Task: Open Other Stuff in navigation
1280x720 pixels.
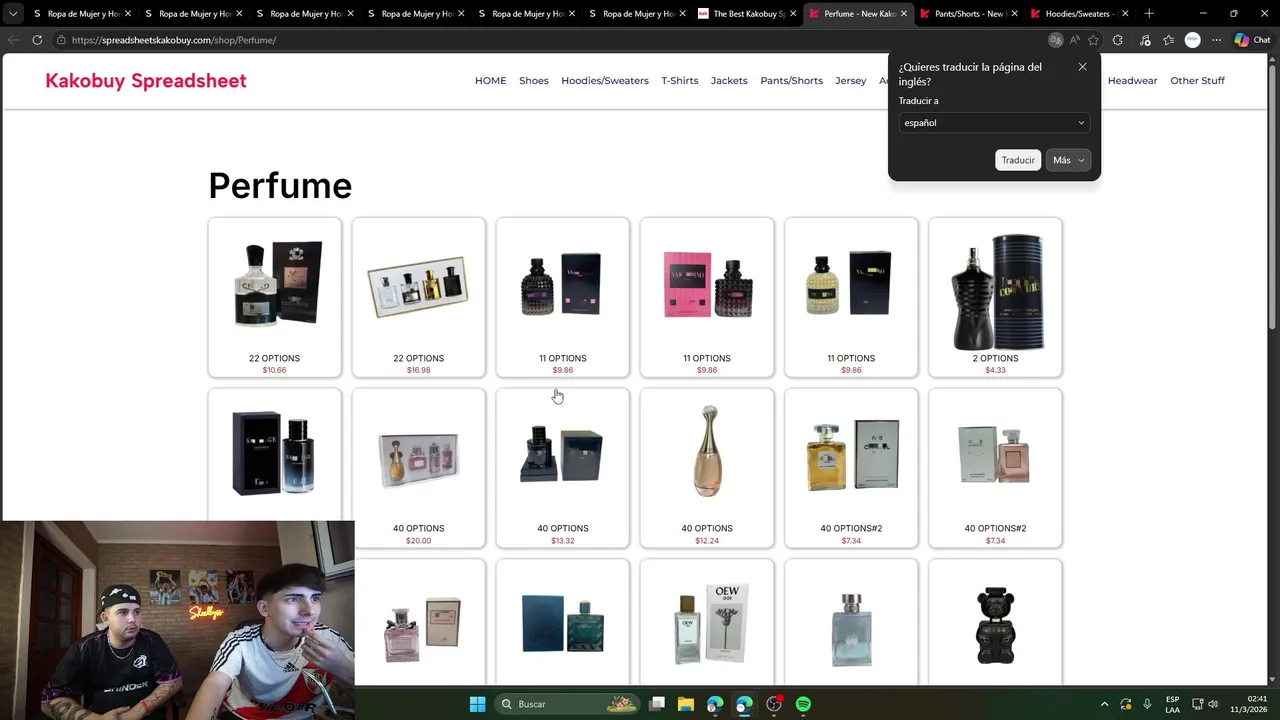Action: (1197, 81)
